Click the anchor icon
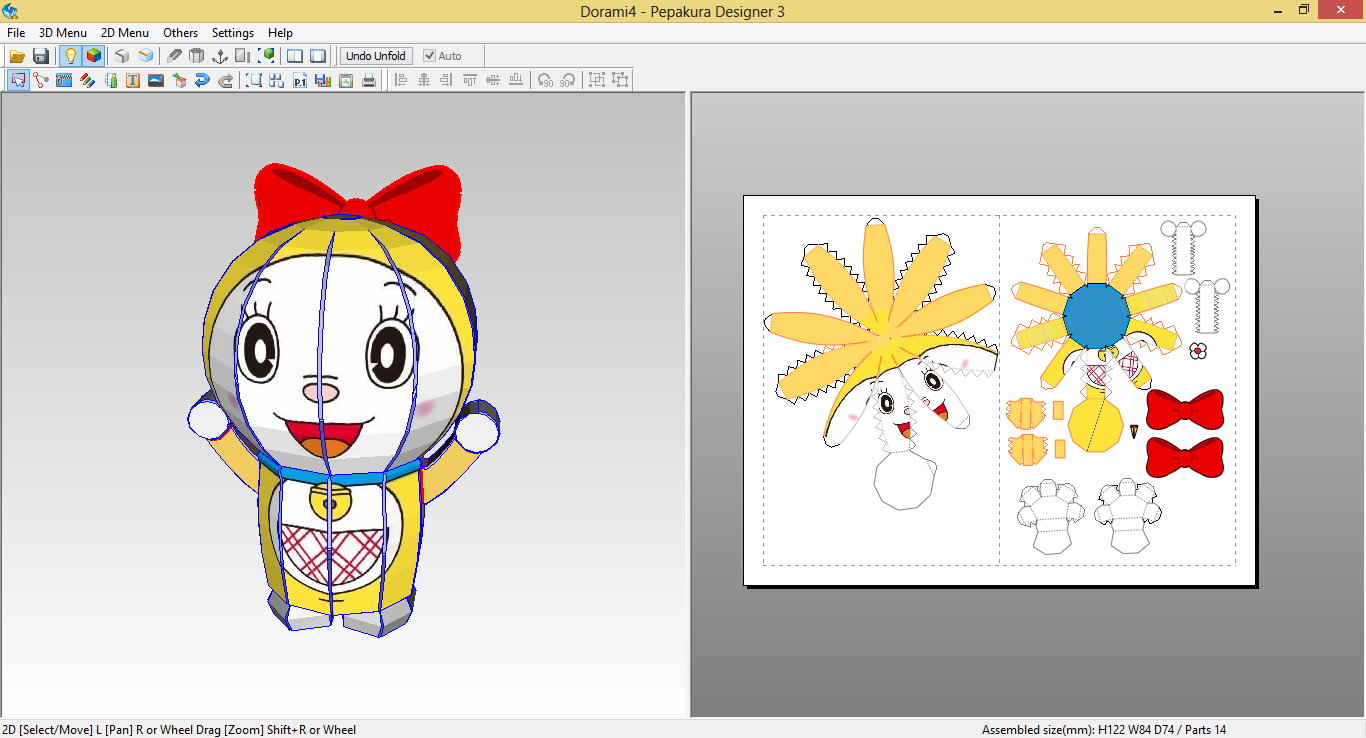The width and height of the screenshot is (1366, 738). [x=220, y=56]
